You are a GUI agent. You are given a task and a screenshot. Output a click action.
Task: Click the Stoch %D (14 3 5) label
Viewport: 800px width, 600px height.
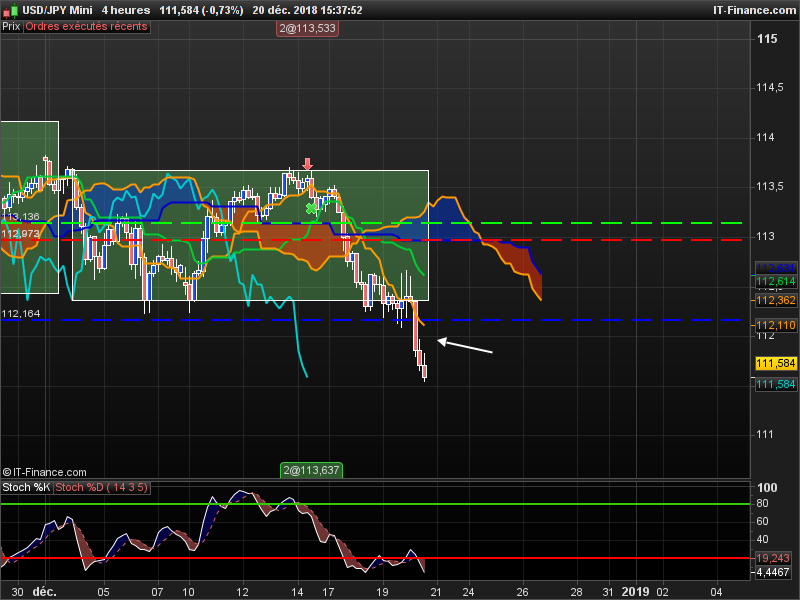101,487
